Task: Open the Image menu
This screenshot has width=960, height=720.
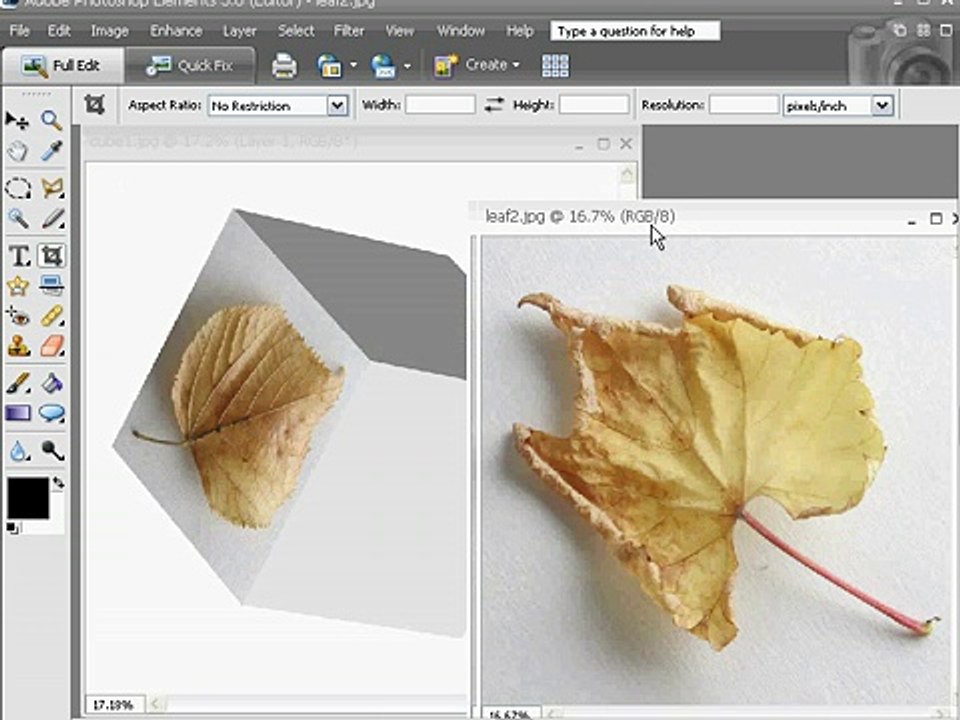Action: tap(110, 31)
